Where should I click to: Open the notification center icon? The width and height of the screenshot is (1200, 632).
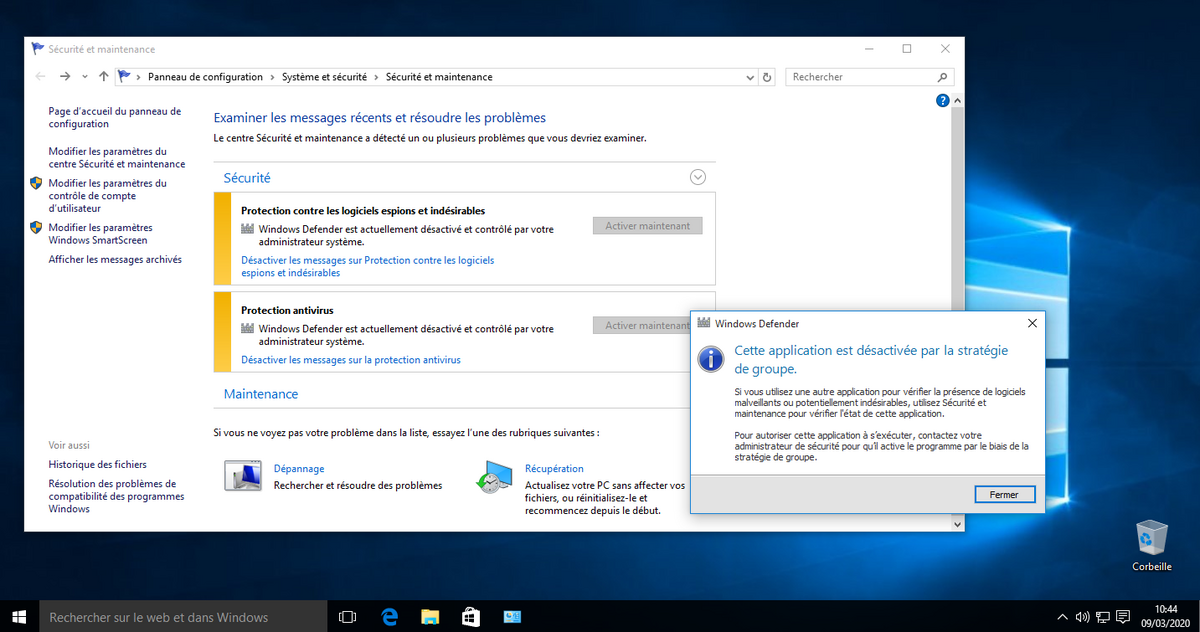coord(1124,617)
